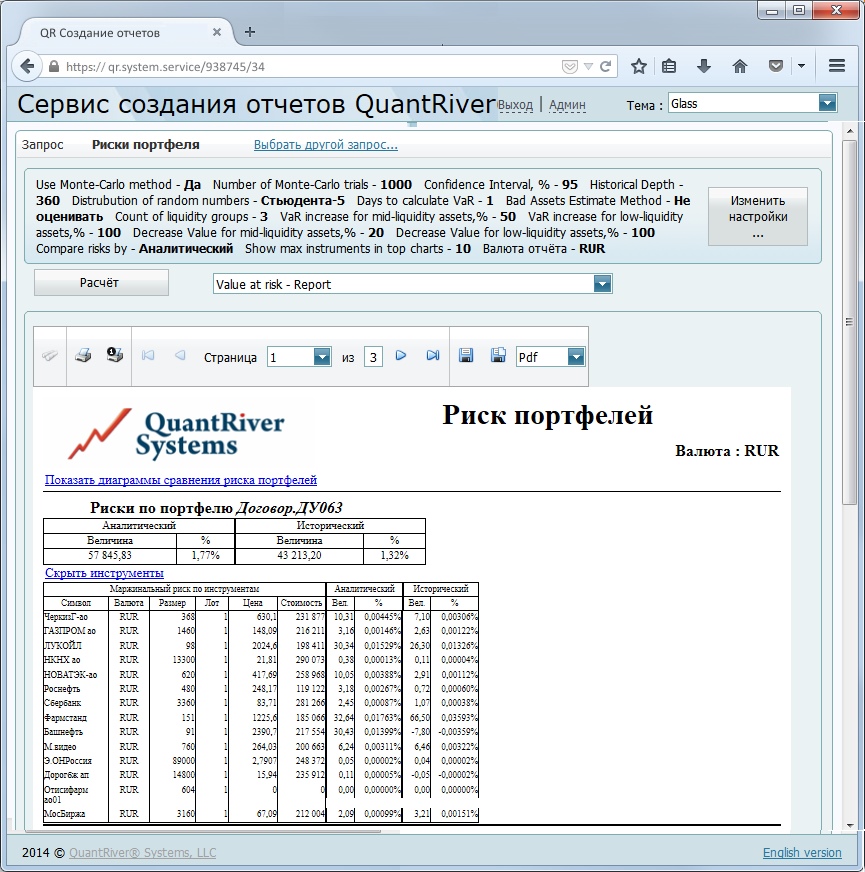
Task: Click the НКНХ ао row symbol
Action: (x=62, y=660)
